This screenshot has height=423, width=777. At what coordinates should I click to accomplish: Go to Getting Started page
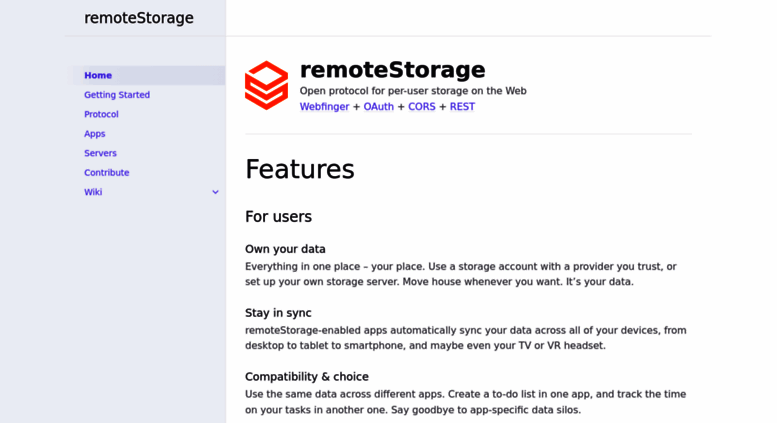pos(117,95)
